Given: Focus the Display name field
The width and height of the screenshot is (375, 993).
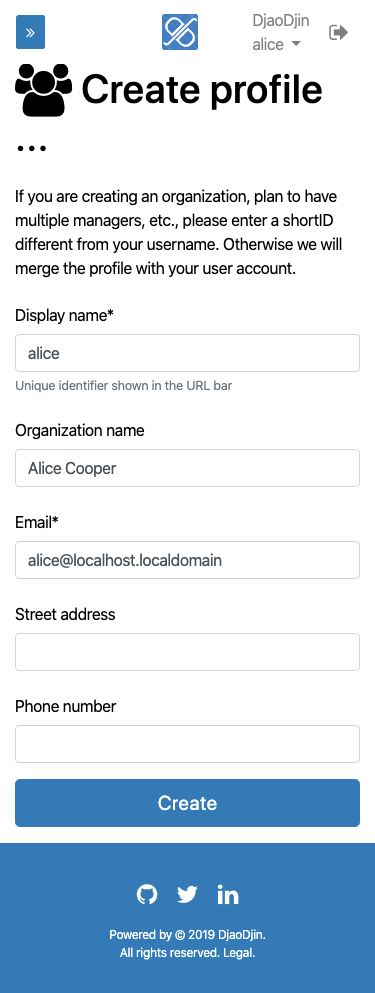Looking at the screenshot, I should [188, 353].
